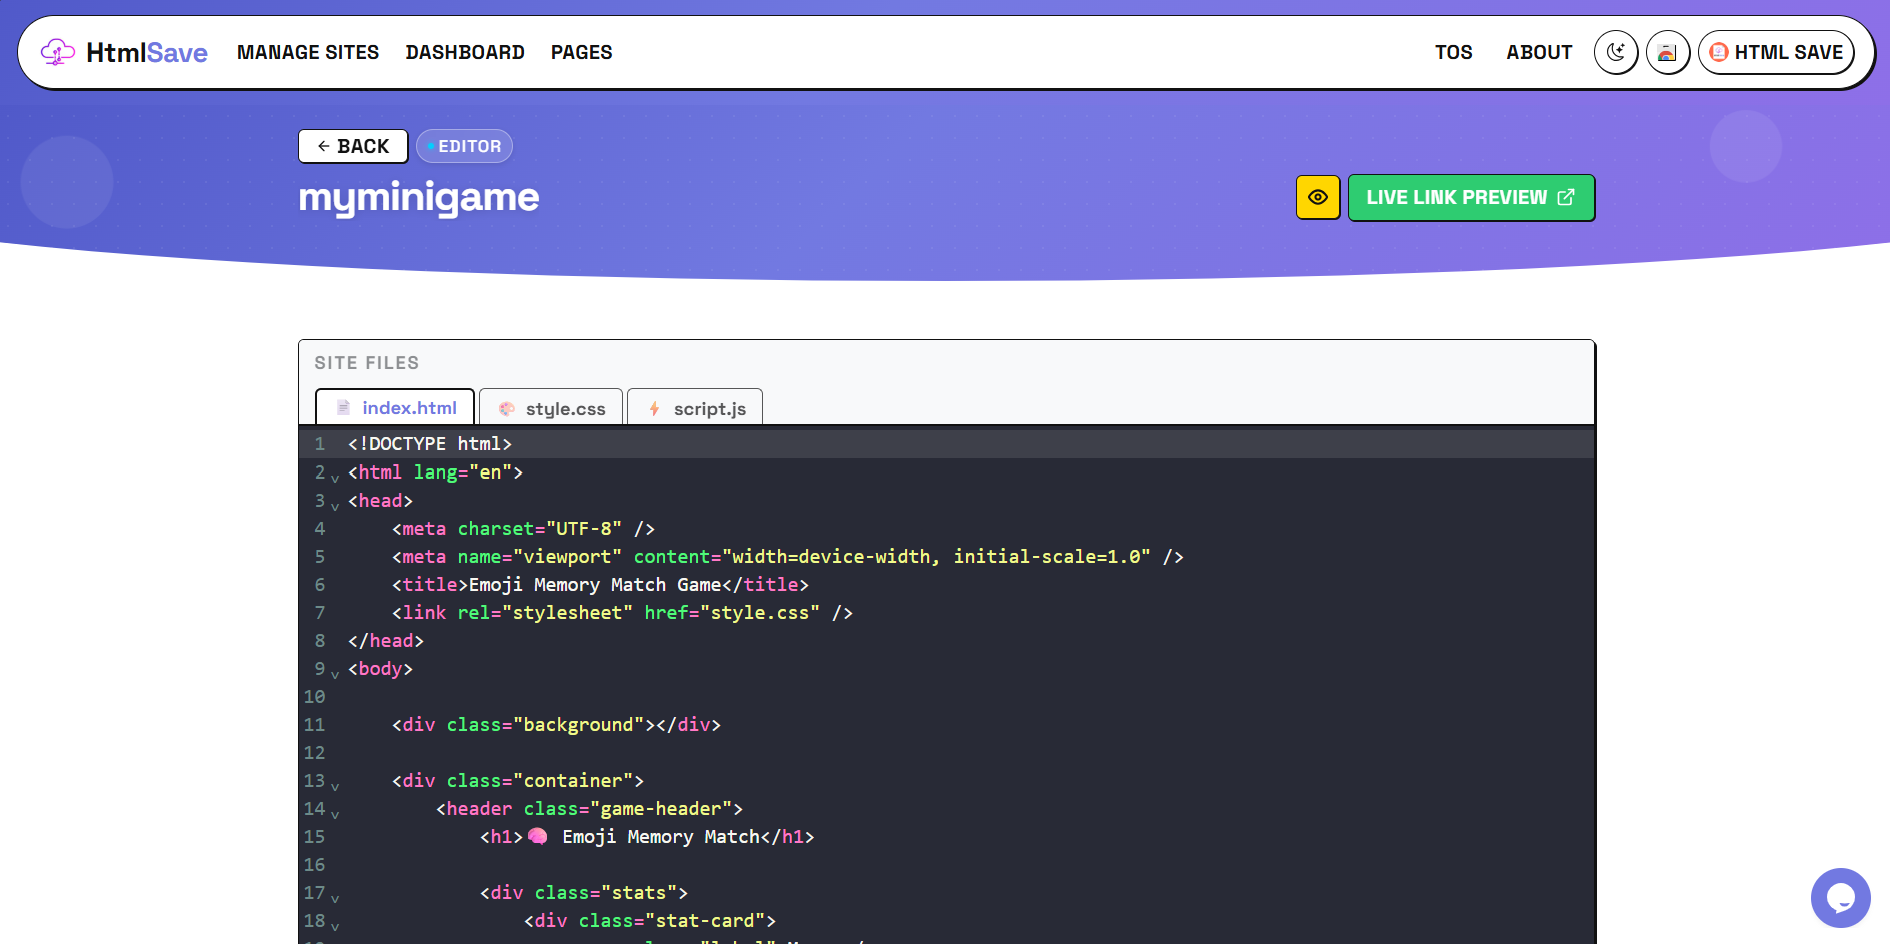
Task: Click the SITE FILES heading
Action: pyautogui.click(x=367, y=363)
